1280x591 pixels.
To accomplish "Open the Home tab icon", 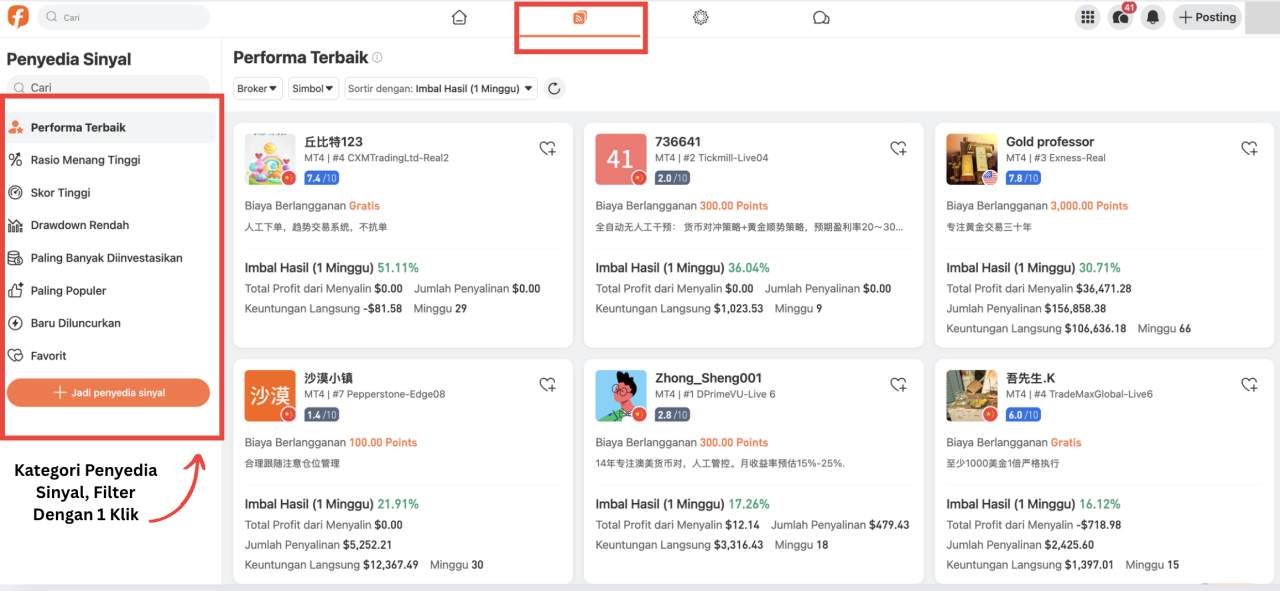I will pos(459,17).
